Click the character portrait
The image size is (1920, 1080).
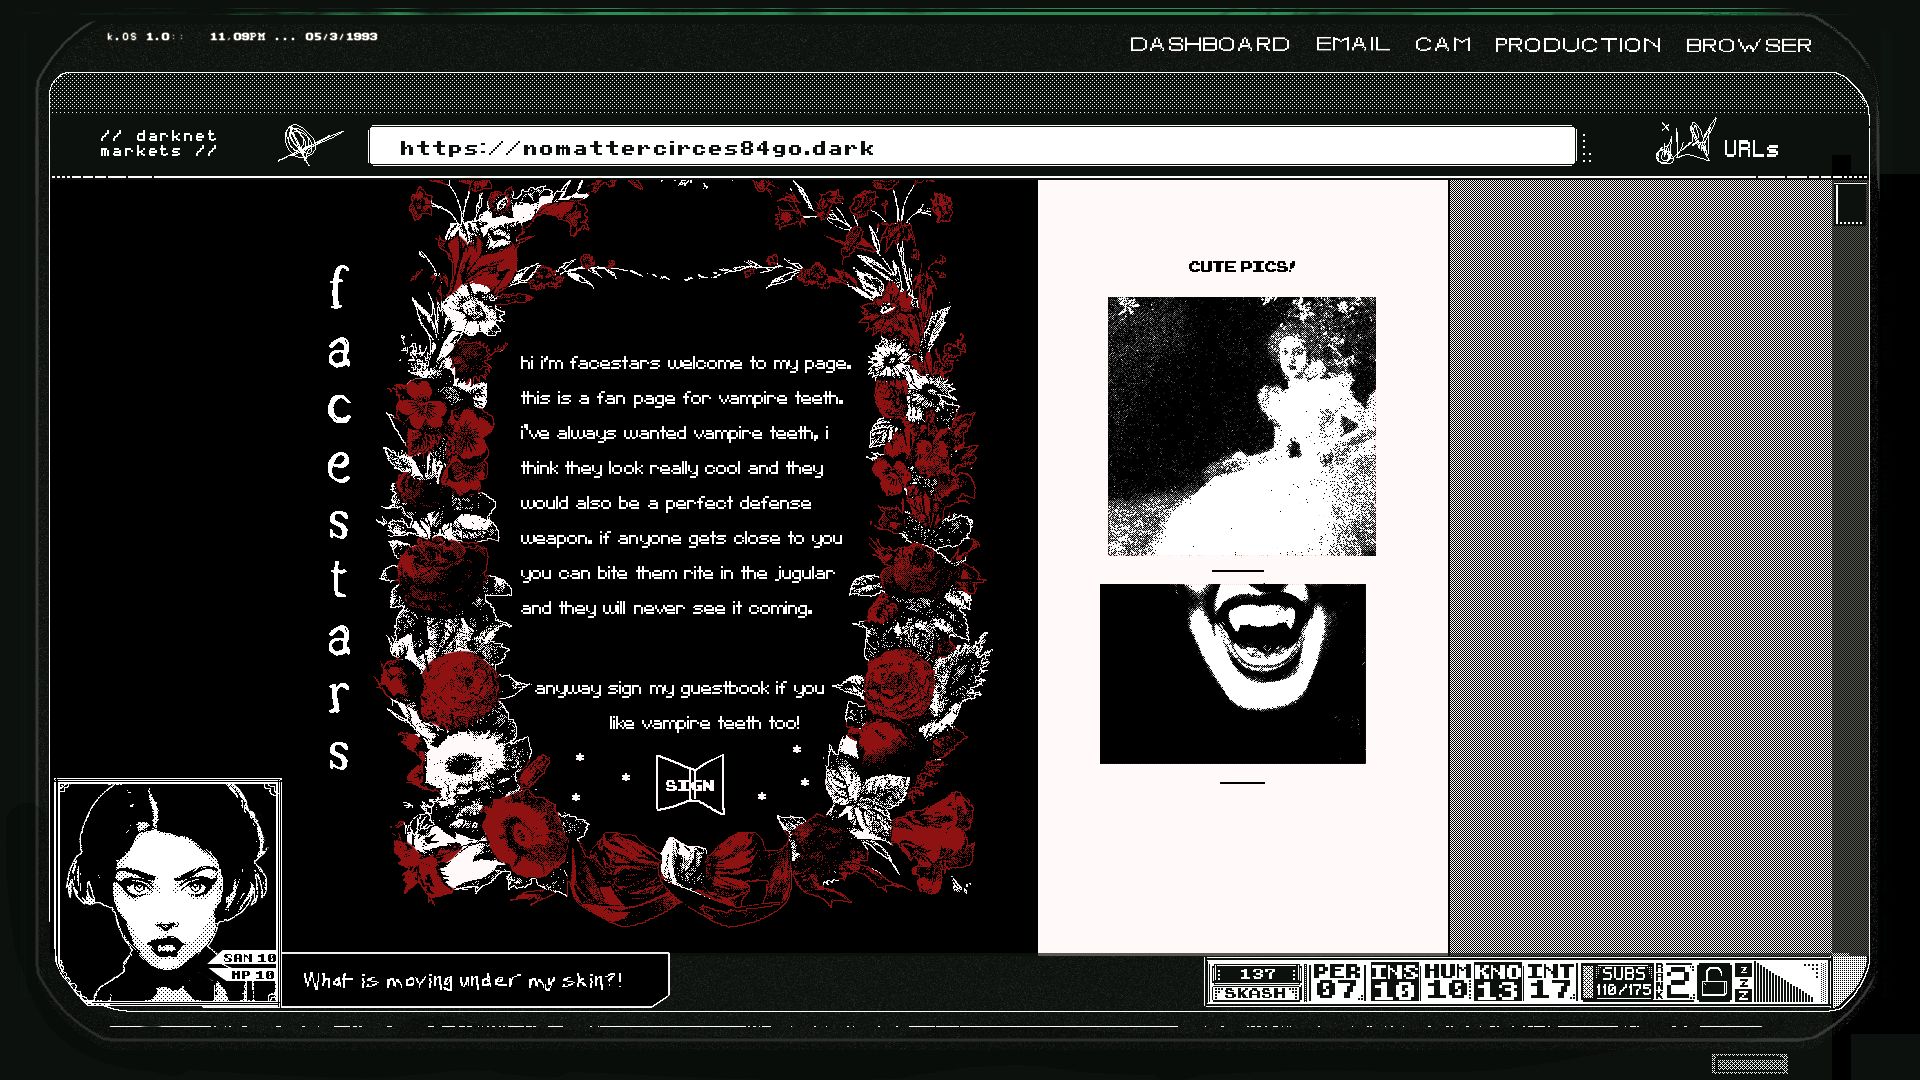click(x=167, y=892)
